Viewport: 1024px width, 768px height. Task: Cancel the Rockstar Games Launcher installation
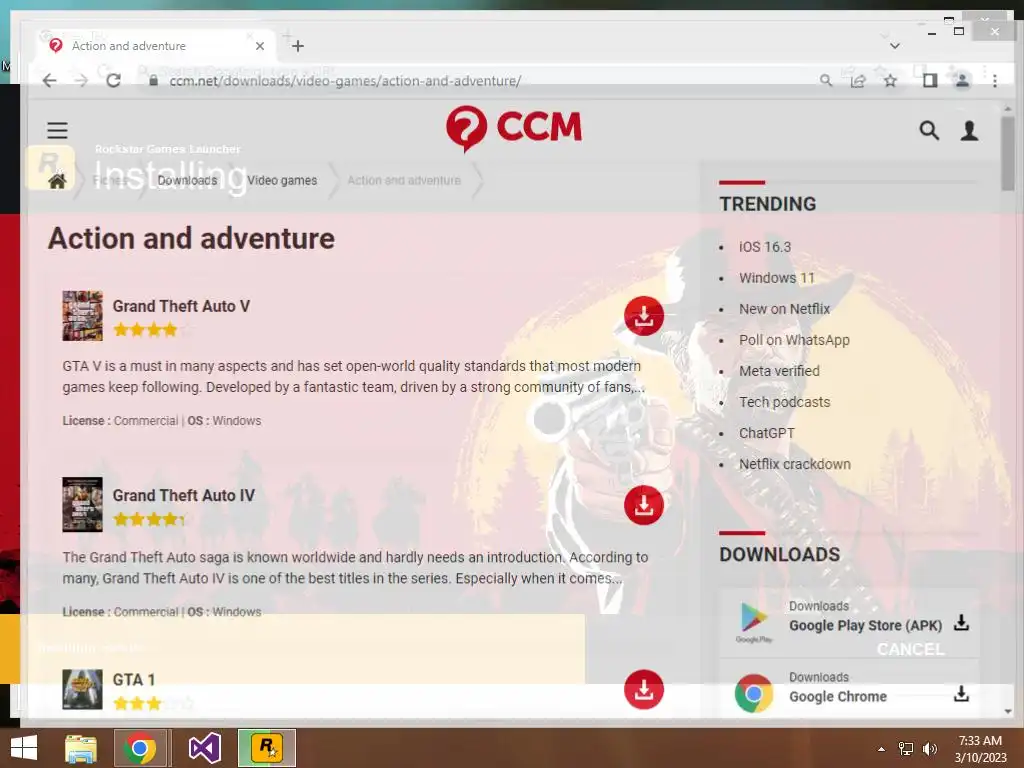(910, 649)
